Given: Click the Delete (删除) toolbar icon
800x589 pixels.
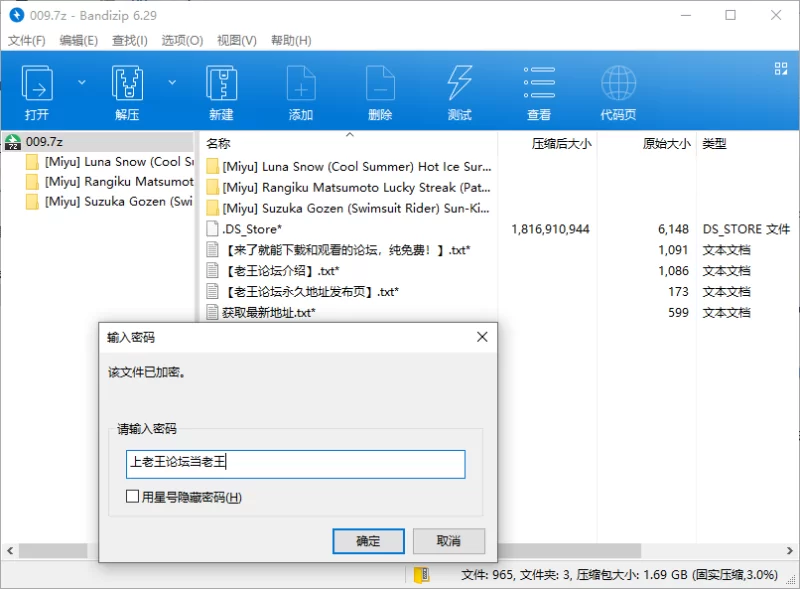Looking at the screenshot, I should coord(380,83).
